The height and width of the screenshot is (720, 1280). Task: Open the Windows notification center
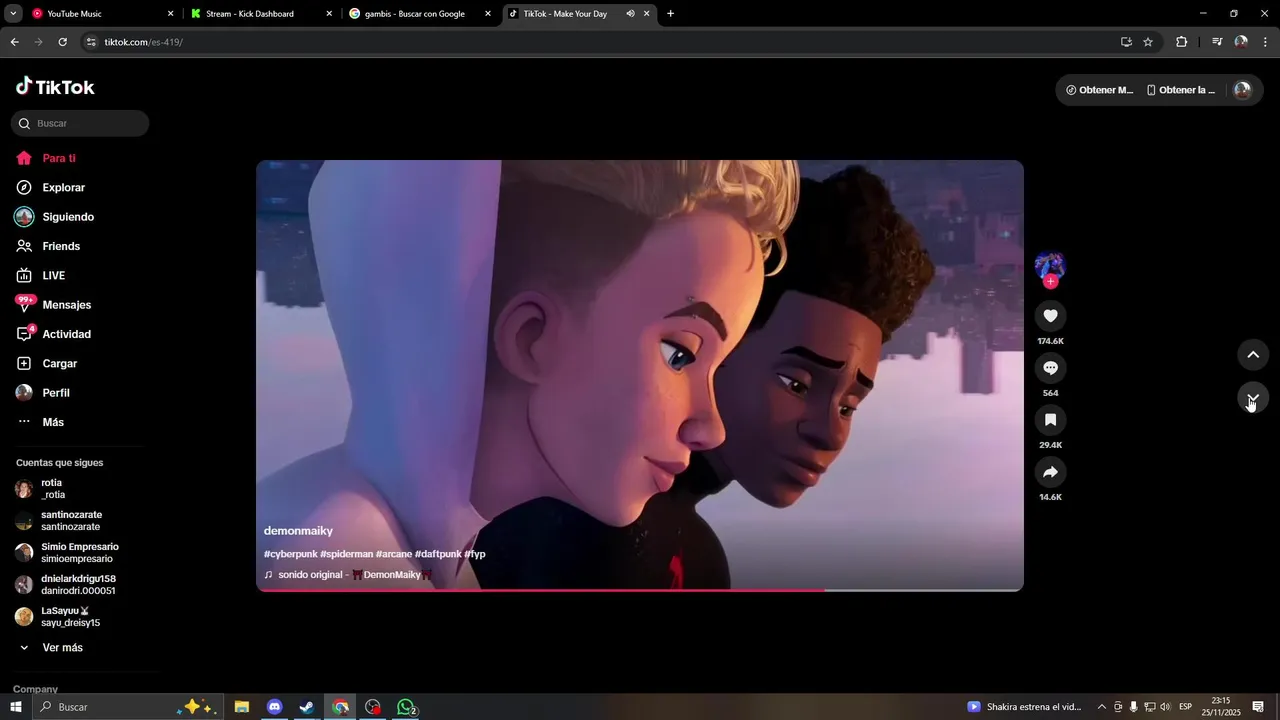(1258, 707)
